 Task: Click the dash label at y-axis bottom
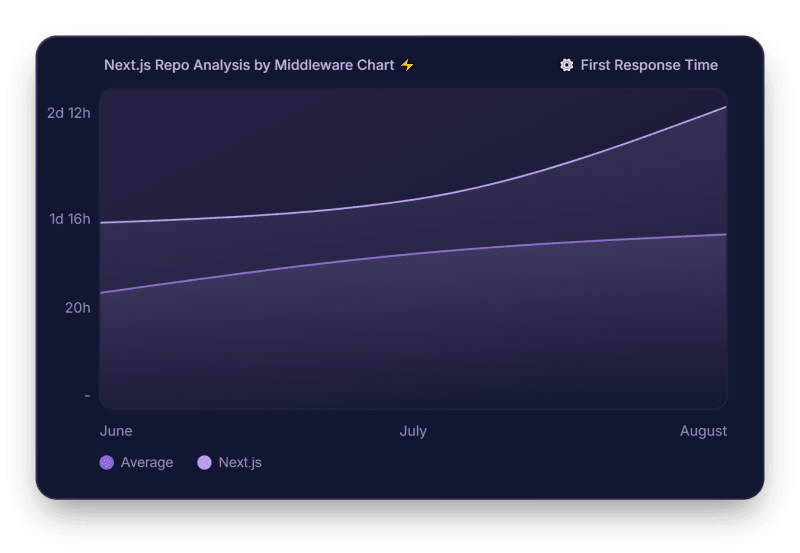(87, 395)
